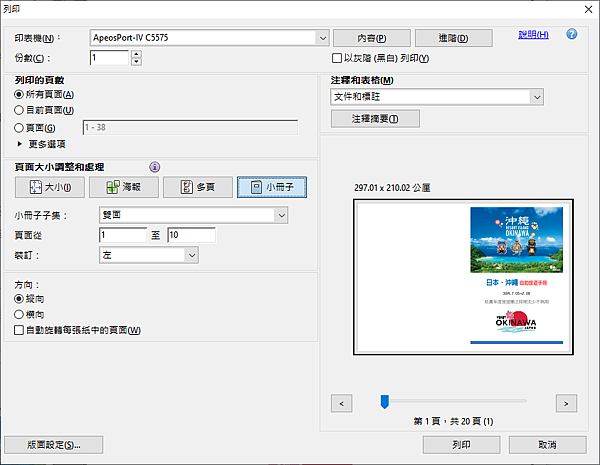Go to previous preview page arrow
The width and height of the screenshot is (600, 465).
pos(341,403)
